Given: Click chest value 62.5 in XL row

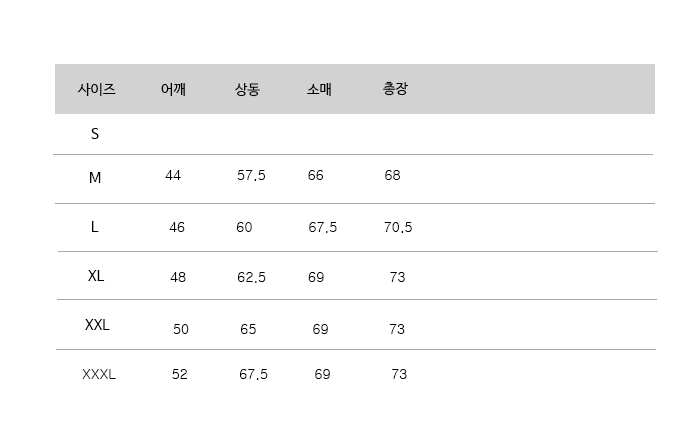Looking at the screenshot, I should 251,277.
